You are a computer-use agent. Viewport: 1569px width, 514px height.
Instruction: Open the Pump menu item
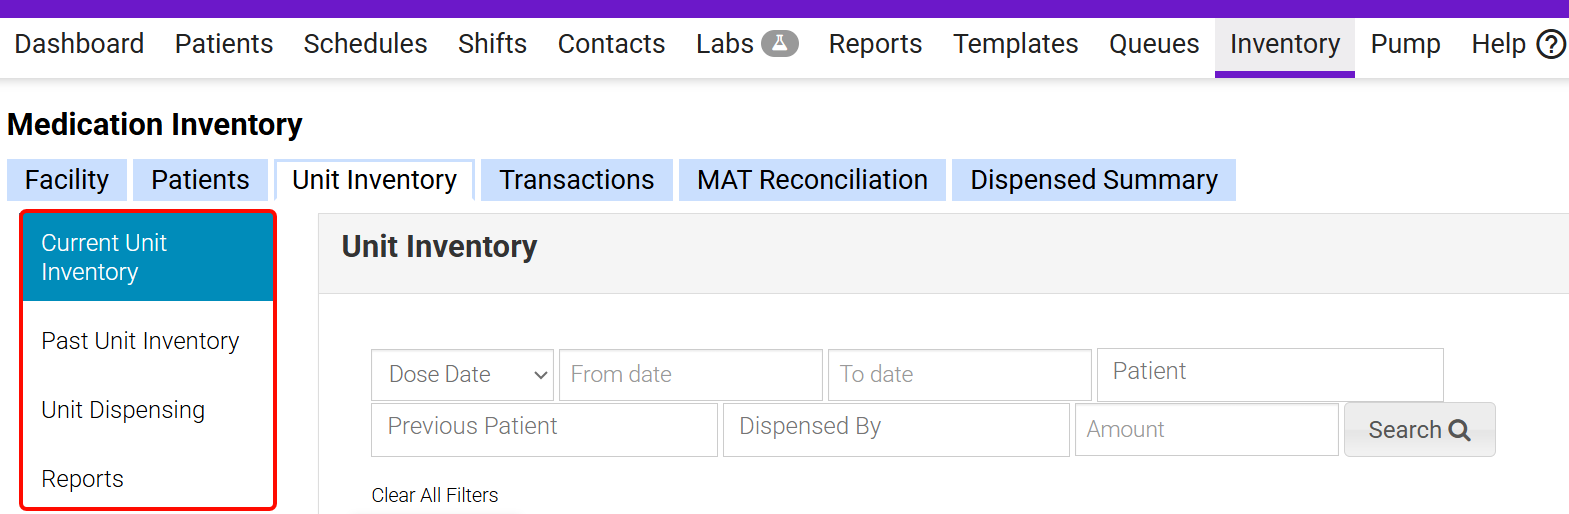(1405, 44)
